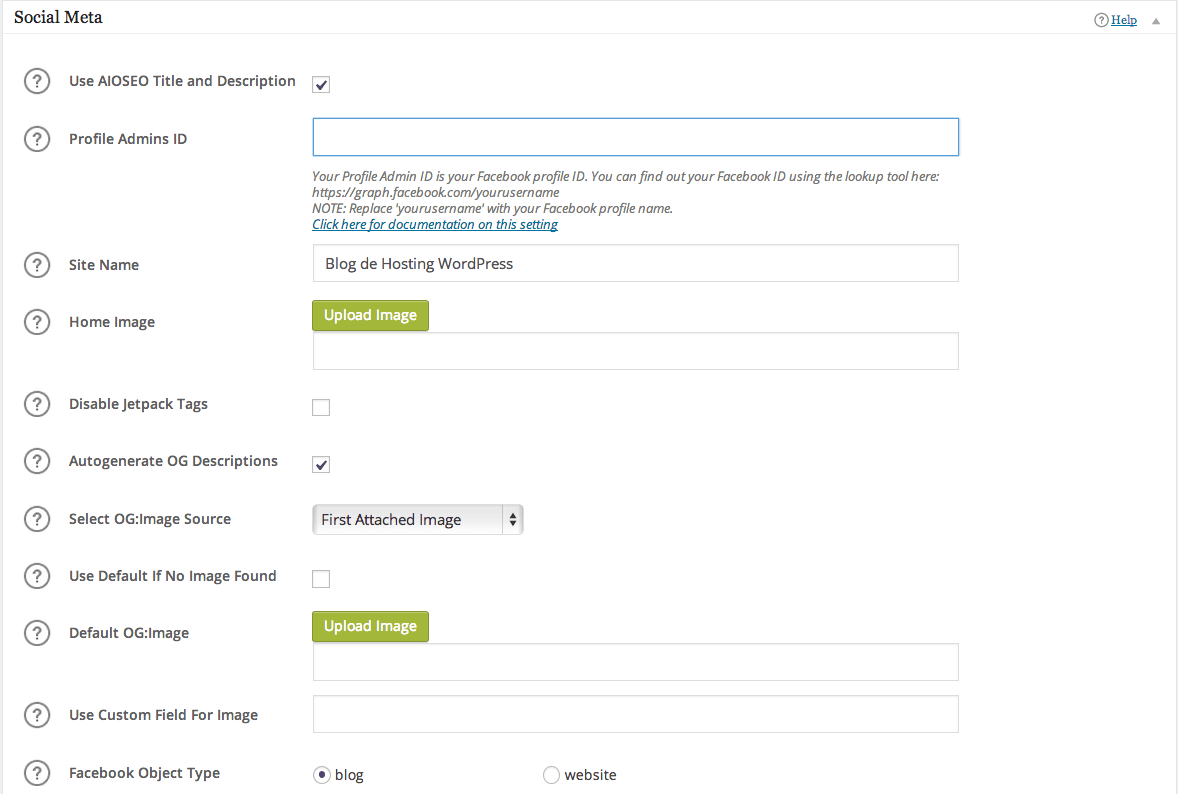Click help icon for Select OG:Image Source
Image resolution: width=1178 pixels, height=794 pixels.
coord(37,519)
